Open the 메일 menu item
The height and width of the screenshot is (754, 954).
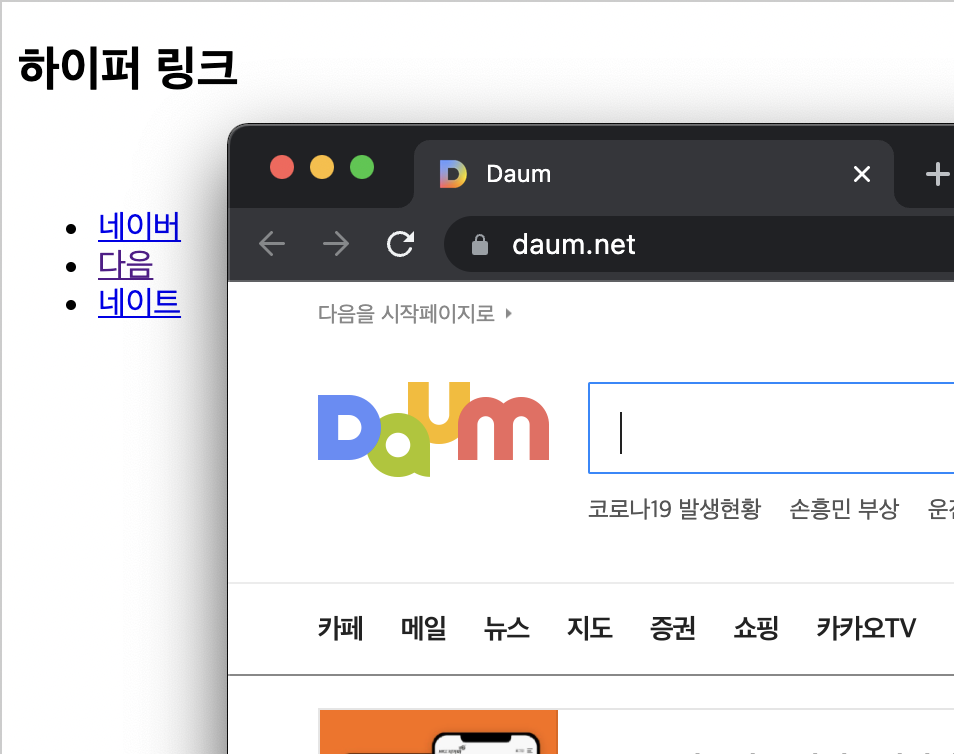423,628
